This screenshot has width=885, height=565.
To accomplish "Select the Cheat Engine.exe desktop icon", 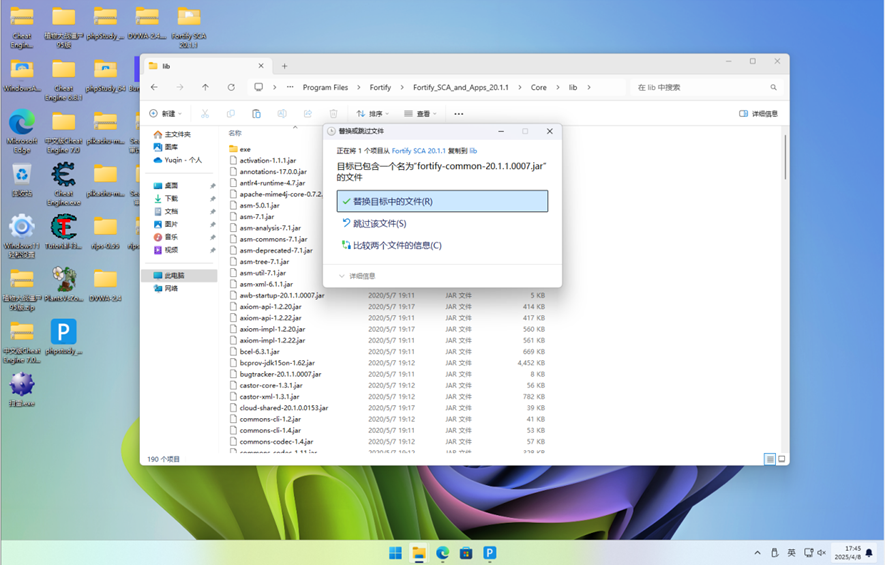I will pos(64,183).
